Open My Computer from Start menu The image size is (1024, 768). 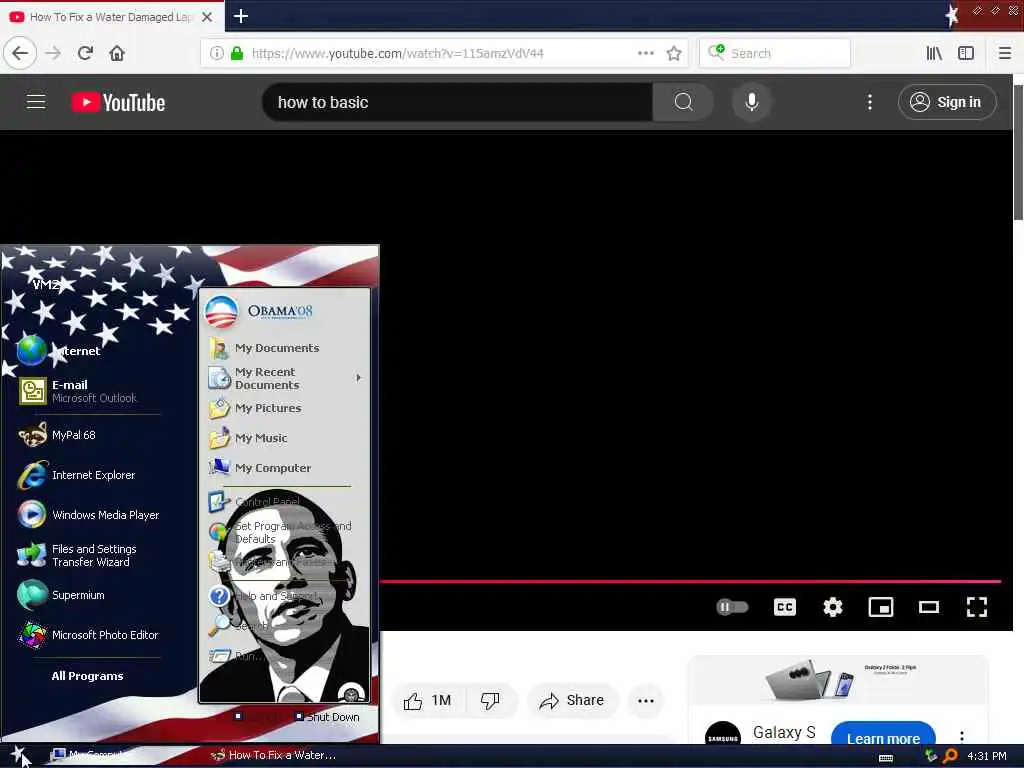pyautogui.click(x=261, y=468)
